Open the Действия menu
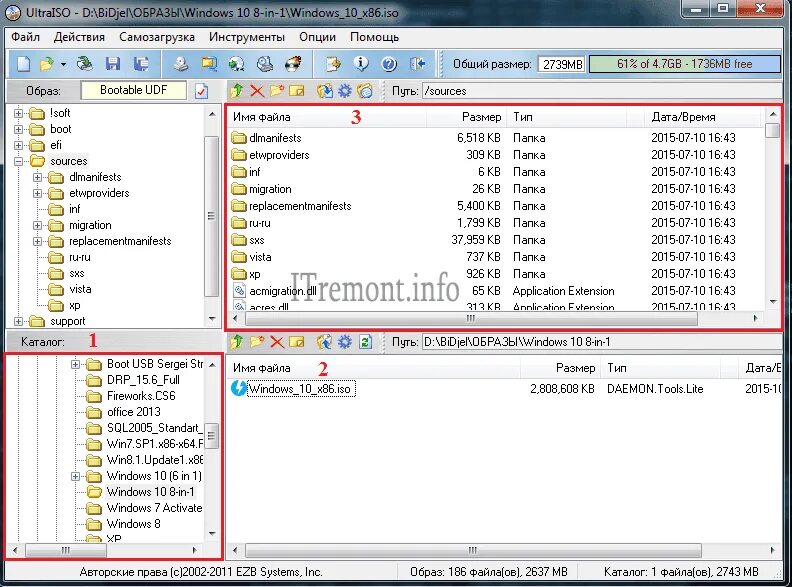The width and height of the screenshot is (792, 587). pos(79,37)
